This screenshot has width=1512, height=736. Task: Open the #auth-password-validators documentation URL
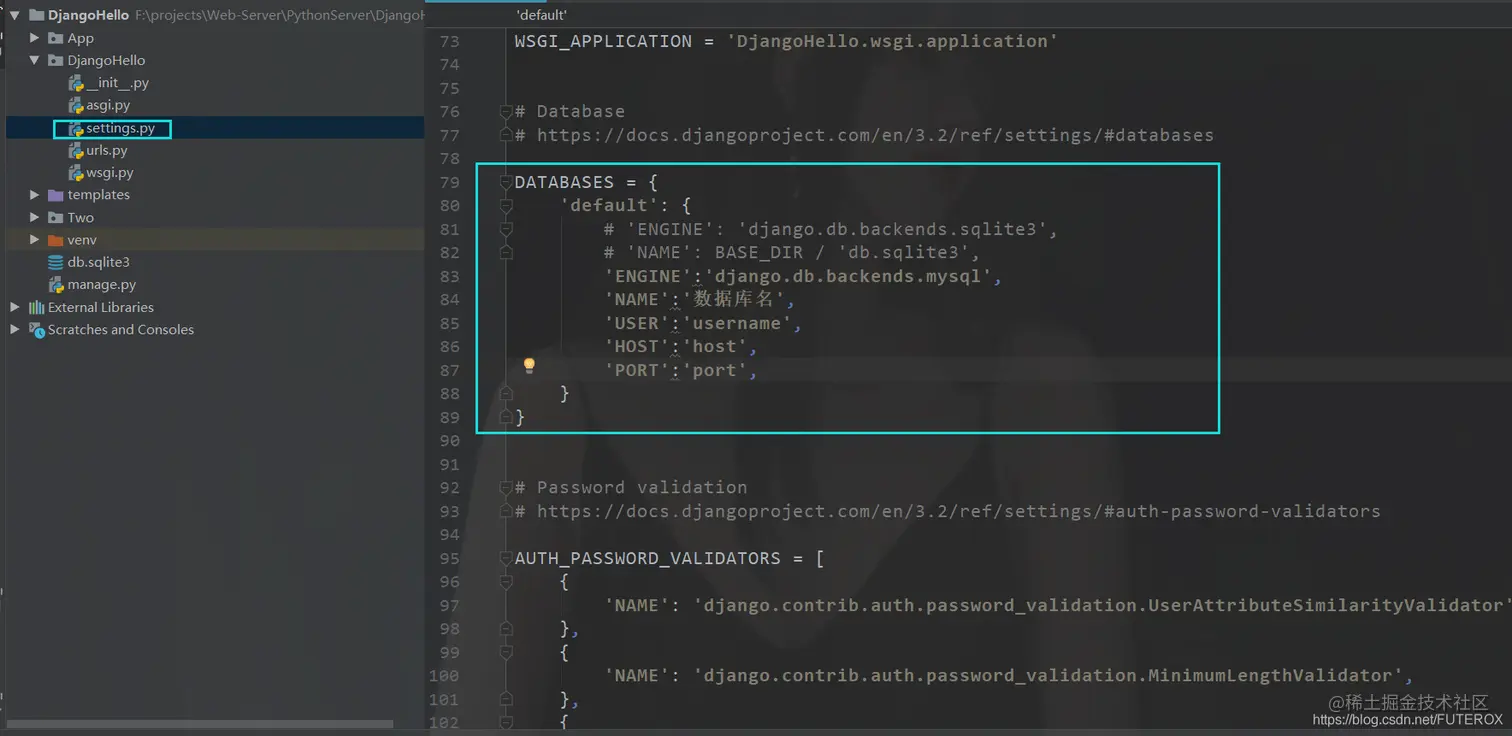point(958,511)
